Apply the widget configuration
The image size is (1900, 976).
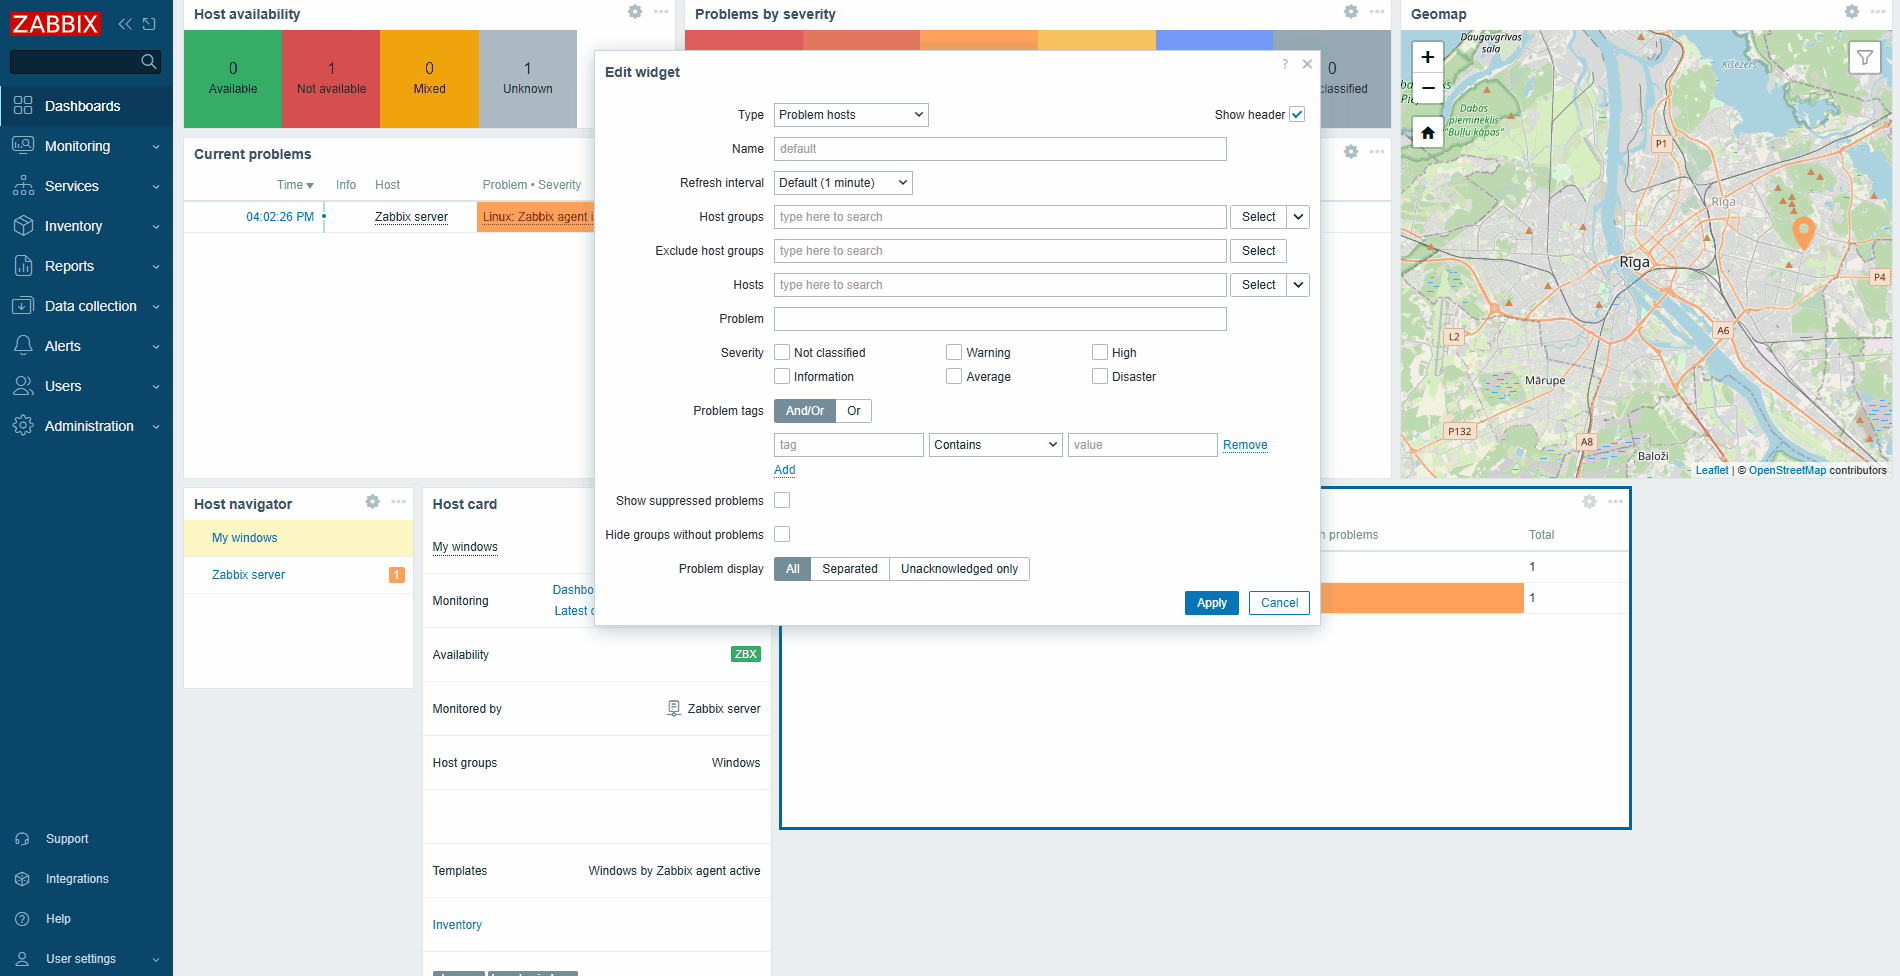1212,603
